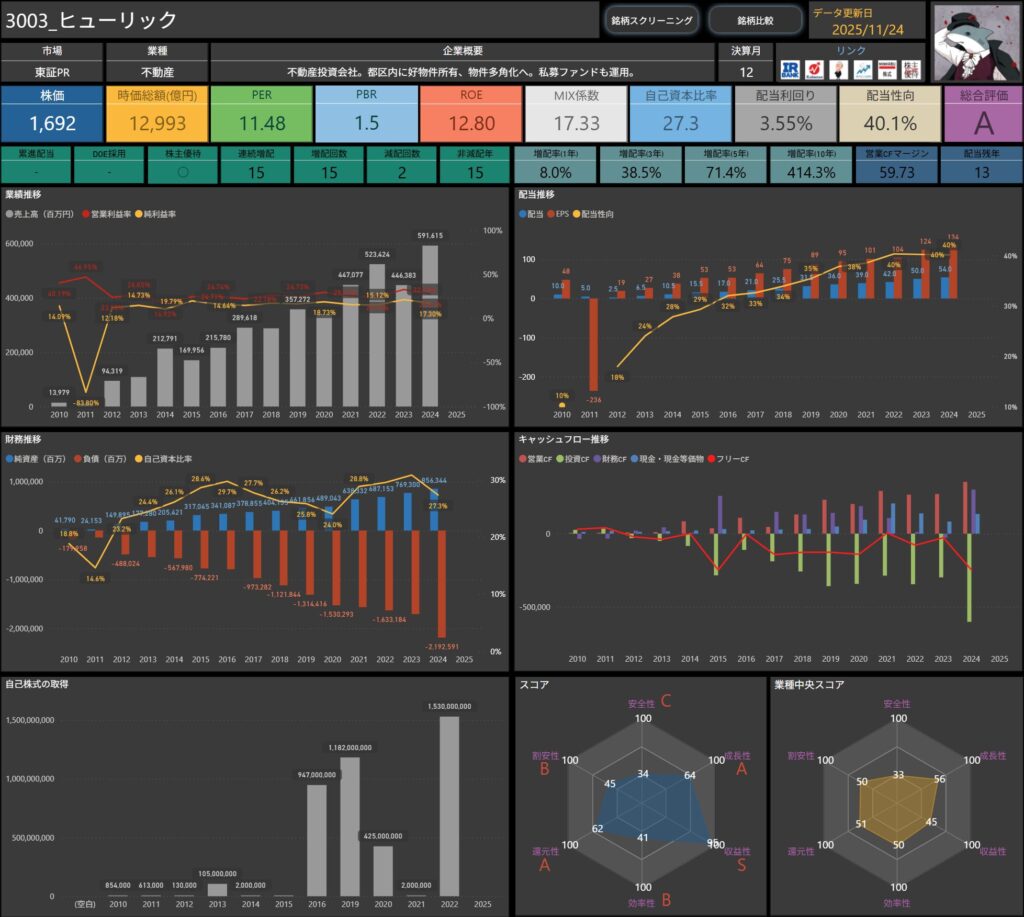
Task: Click the 銘柄スクリーニング button
Action: coord(651,20)
